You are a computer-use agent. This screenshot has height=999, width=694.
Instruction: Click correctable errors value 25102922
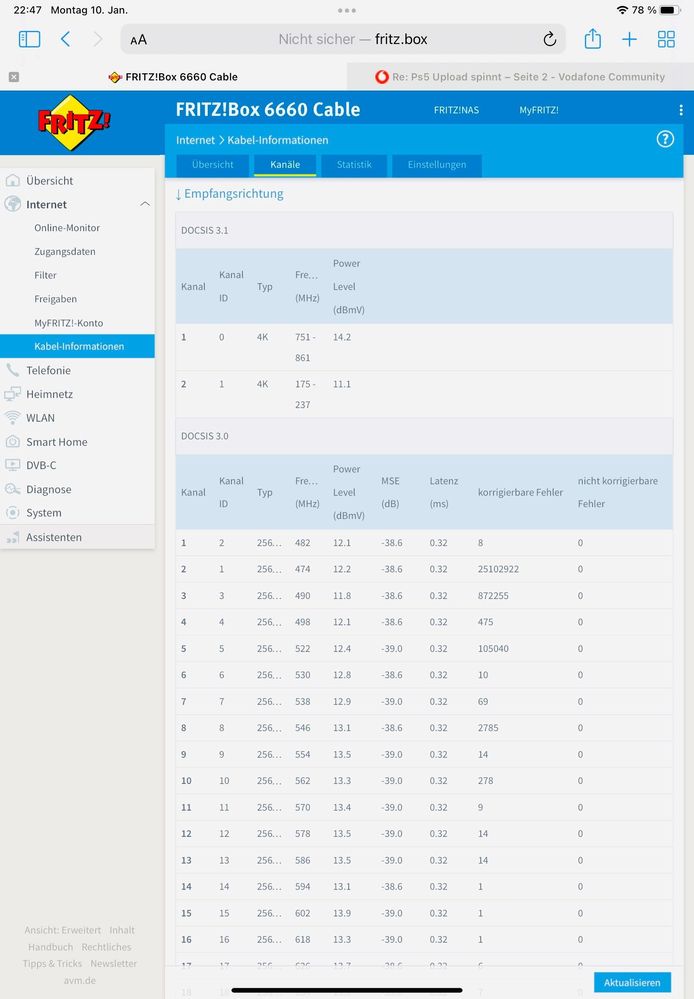click(x=498, y=569)
